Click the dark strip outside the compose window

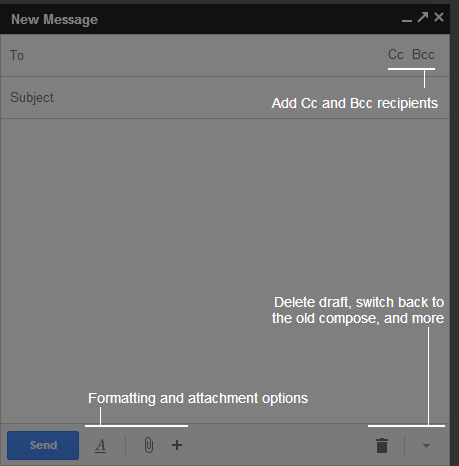tap(455, 233)
